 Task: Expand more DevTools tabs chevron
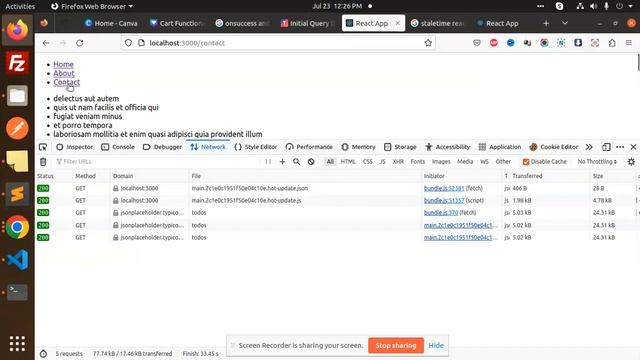point(589,147)
